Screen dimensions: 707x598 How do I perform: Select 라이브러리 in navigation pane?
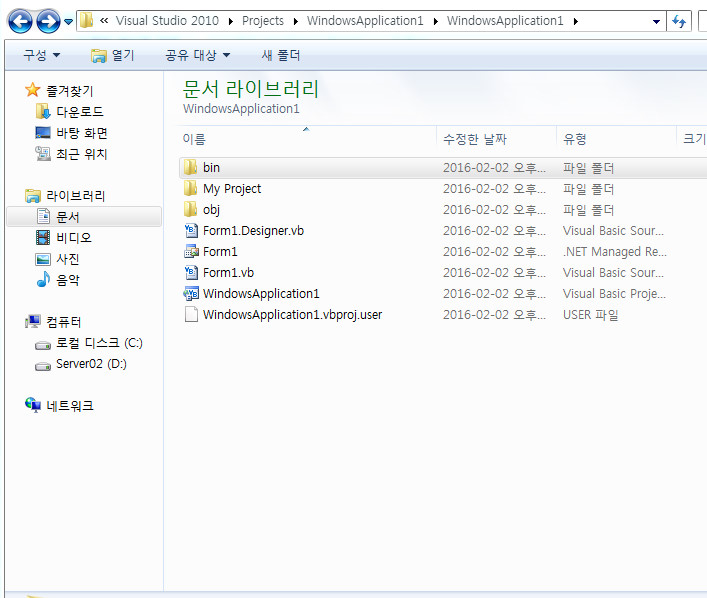pyautogui.click(x=75, y=196)
